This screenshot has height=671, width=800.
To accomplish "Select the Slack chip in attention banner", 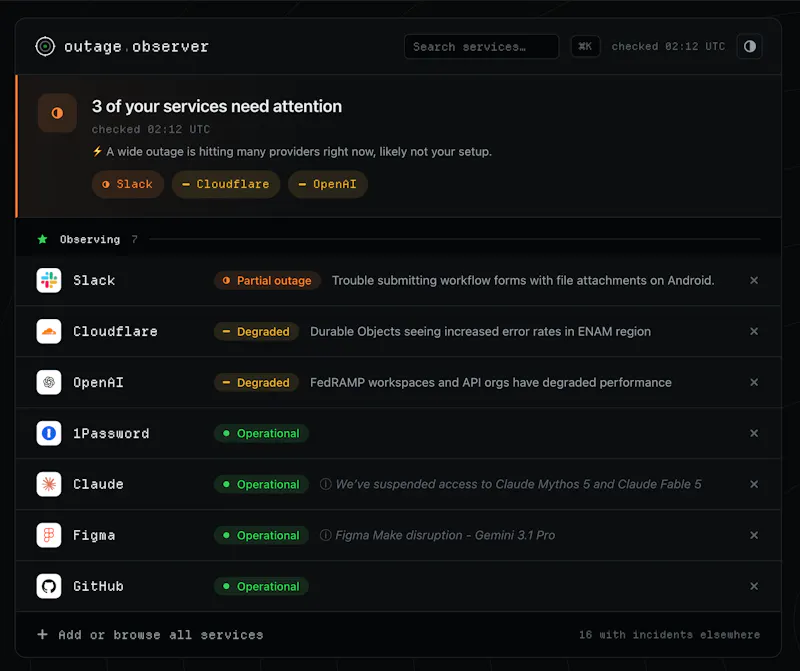I will (x=128, y=184).
